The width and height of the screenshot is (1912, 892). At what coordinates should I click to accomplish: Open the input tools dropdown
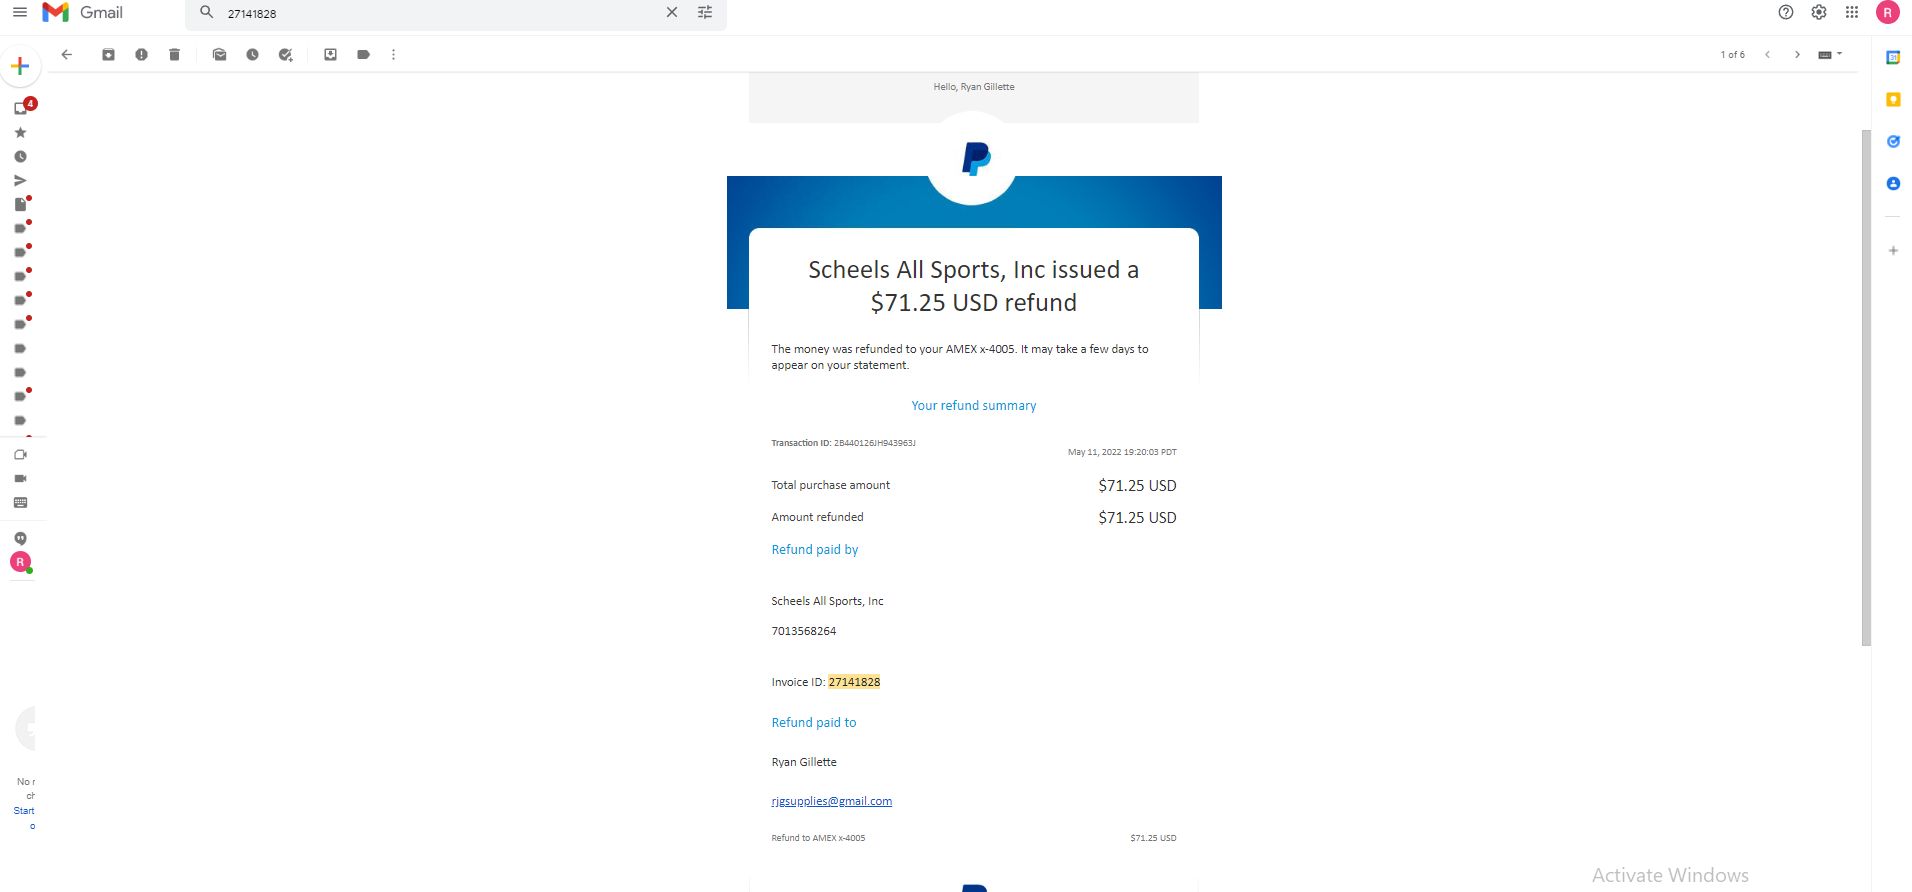pos(1830,55)
